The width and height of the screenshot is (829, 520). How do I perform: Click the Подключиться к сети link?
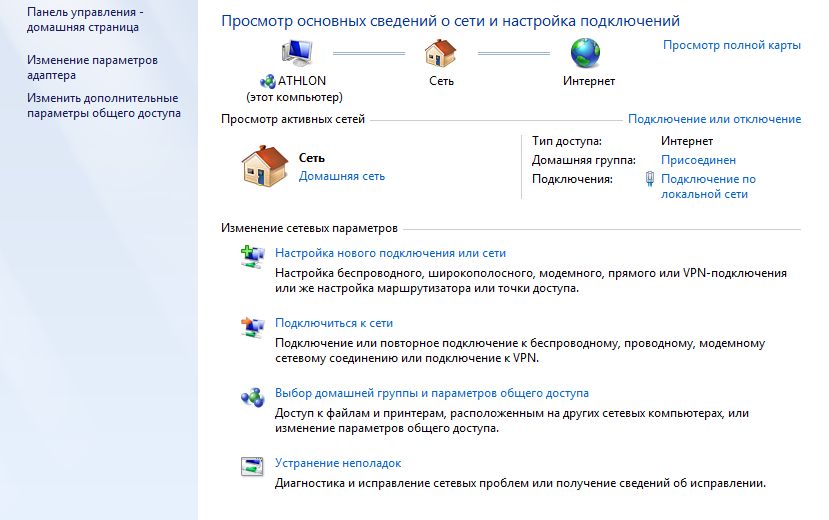point(334,323)
